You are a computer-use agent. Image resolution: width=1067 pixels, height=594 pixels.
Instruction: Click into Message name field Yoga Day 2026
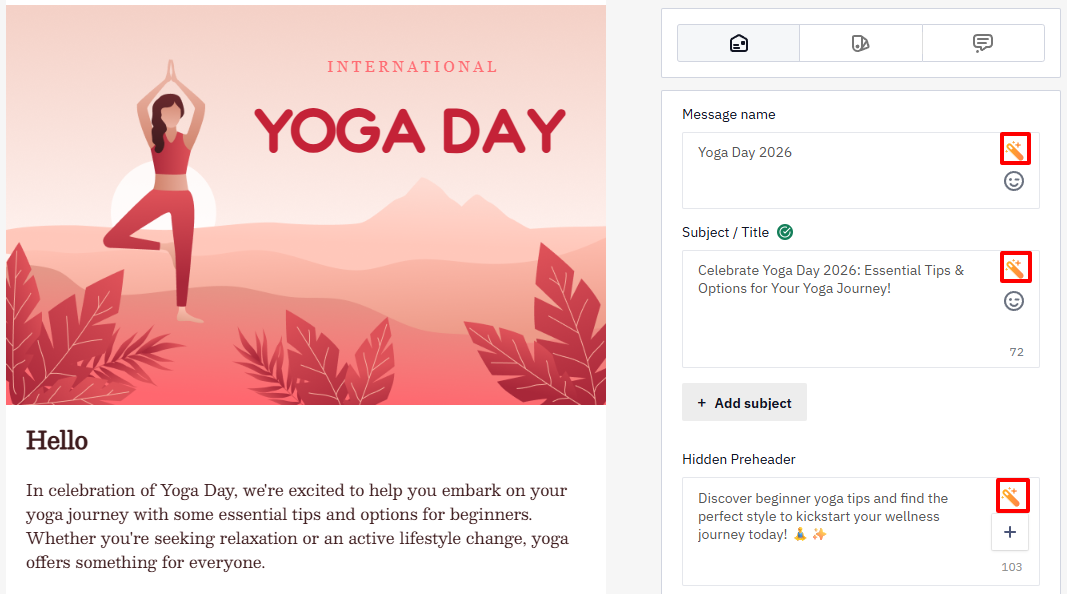tap(840, 170)
